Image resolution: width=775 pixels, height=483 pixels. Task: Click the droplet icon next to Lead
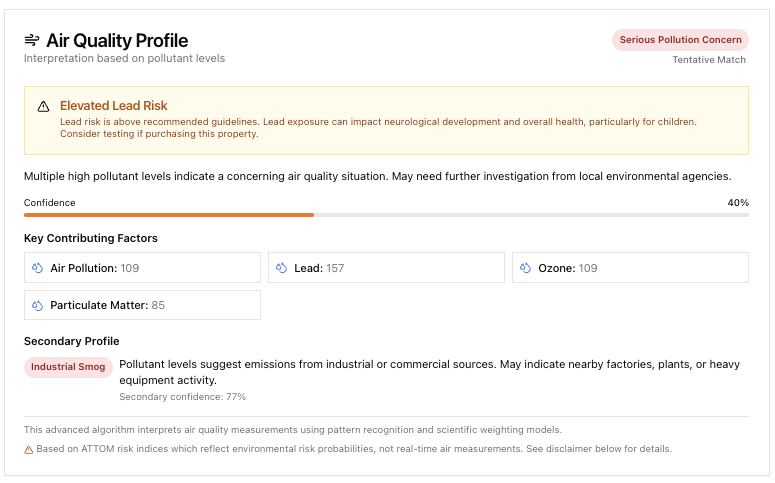282,268
